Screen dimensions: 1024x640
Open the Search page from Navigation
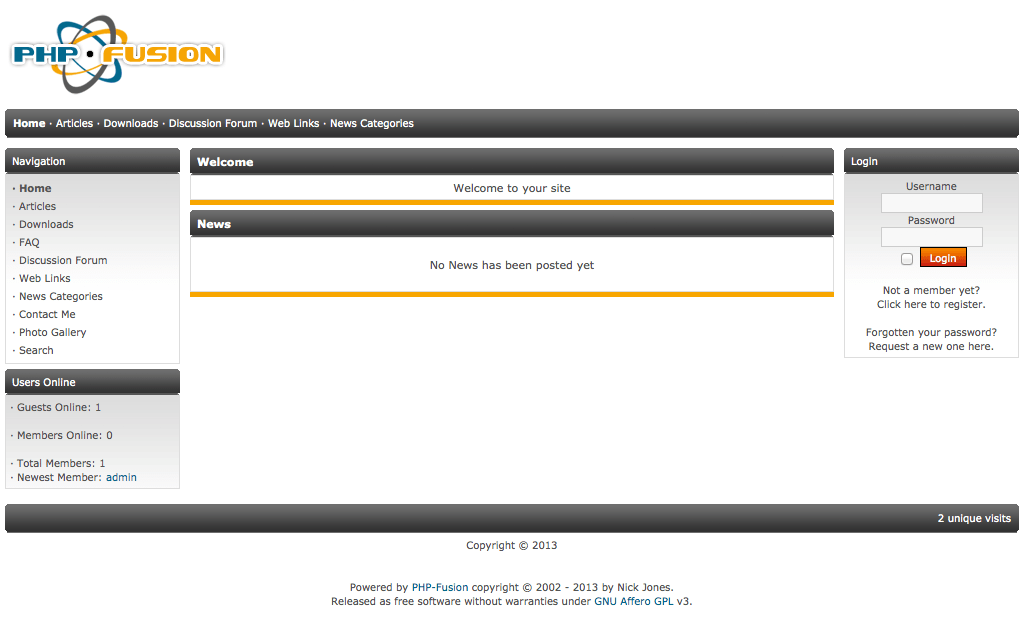click(x=36, y=350)
